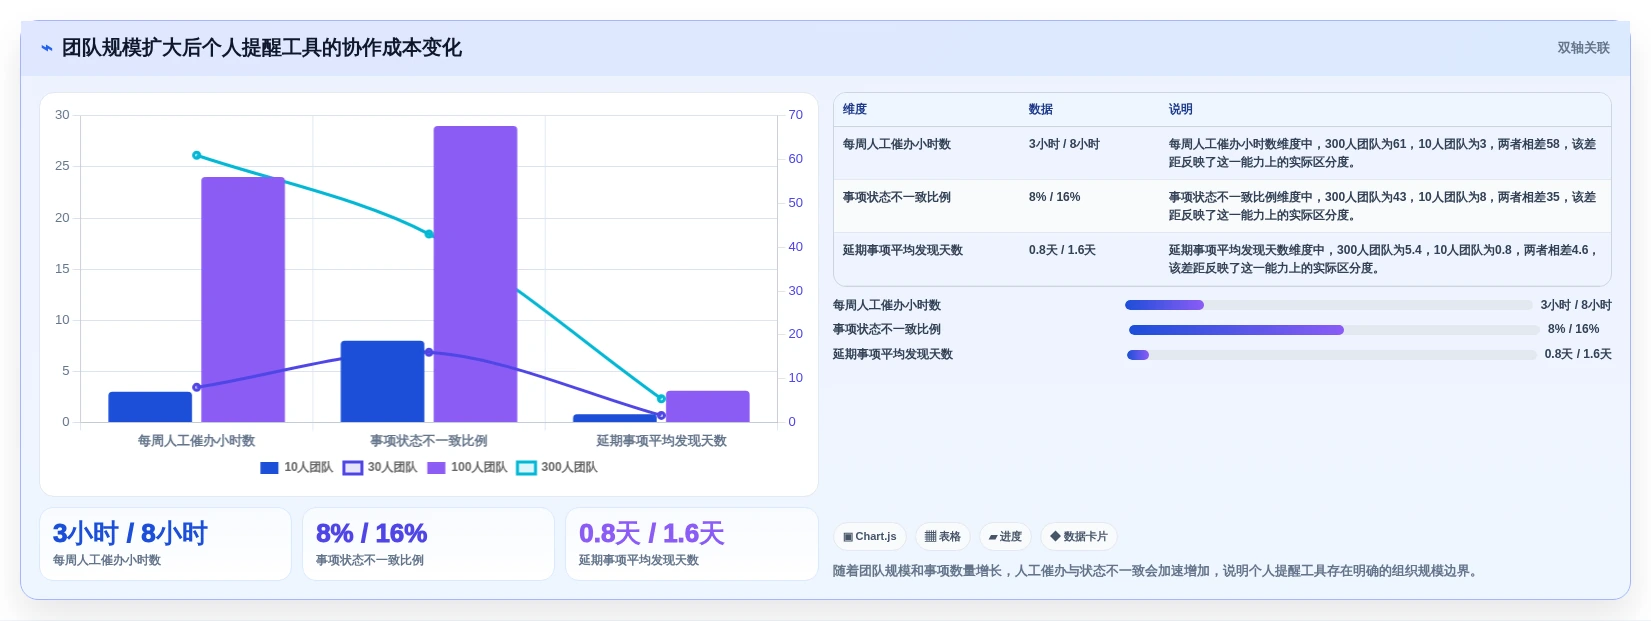Viewport: 1651px width, 621px height.
Task: Click the 数据卡片 tag chip
Action: (x=1079, y=537)
